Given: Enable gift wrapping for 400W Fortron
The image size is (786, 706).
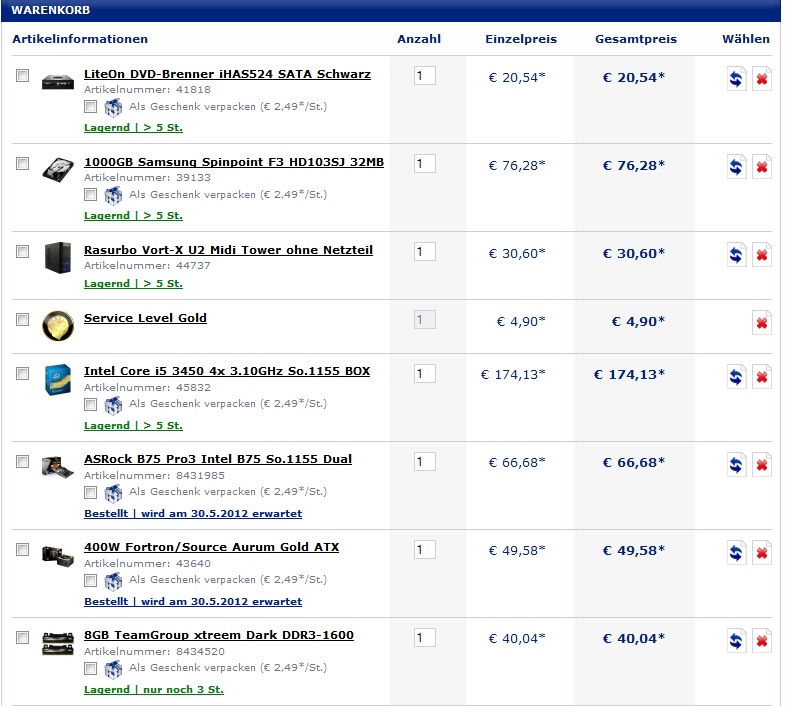Looking at the screenshot, I should click(x=91, y=580).
